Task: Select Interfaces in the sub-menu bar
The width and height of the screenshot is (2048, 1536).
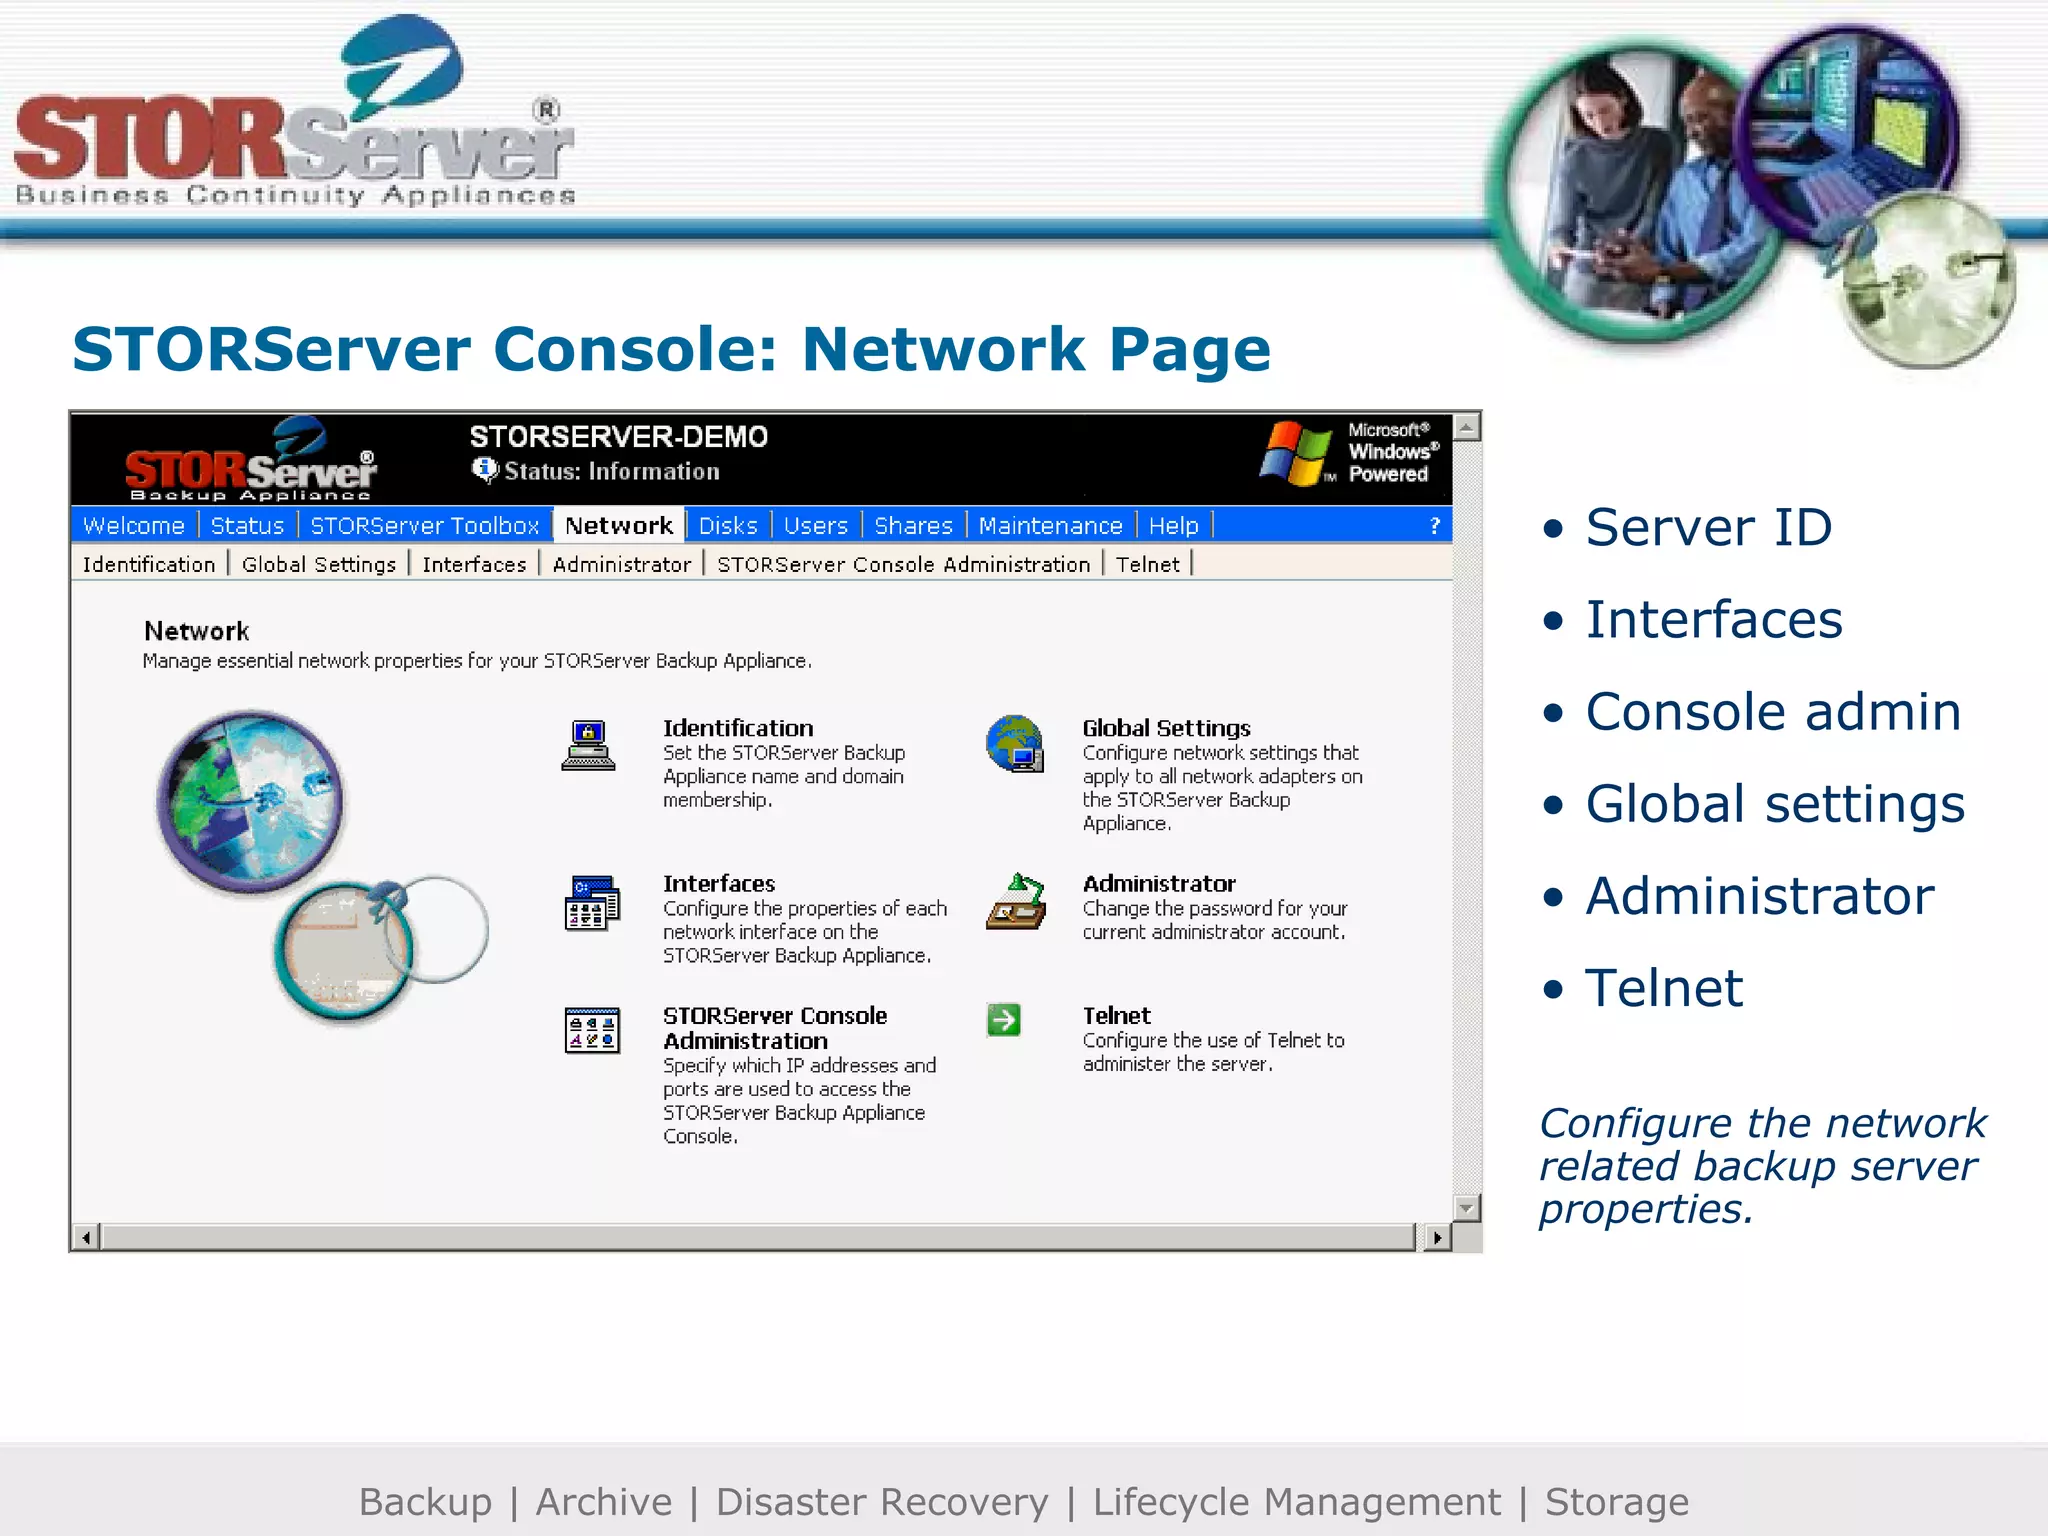Action: tap(474, 564)
